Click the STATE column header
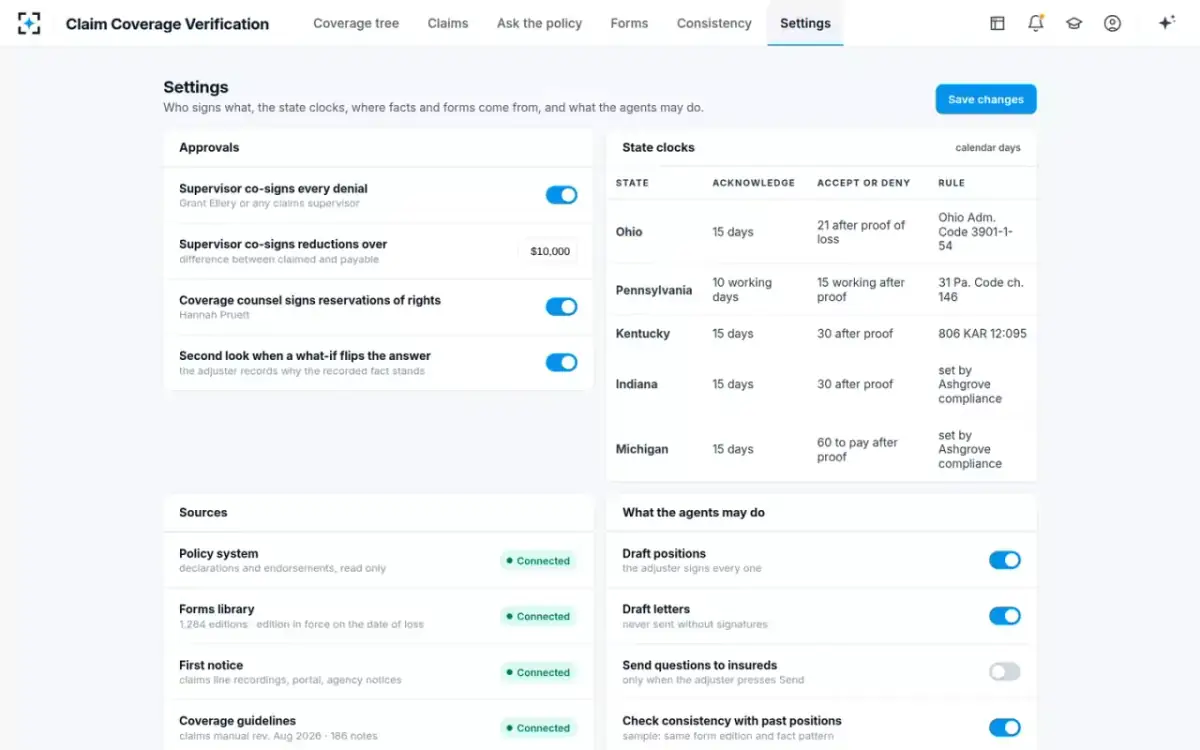This screenshot has height=750, width=1200. coord(632,183)
